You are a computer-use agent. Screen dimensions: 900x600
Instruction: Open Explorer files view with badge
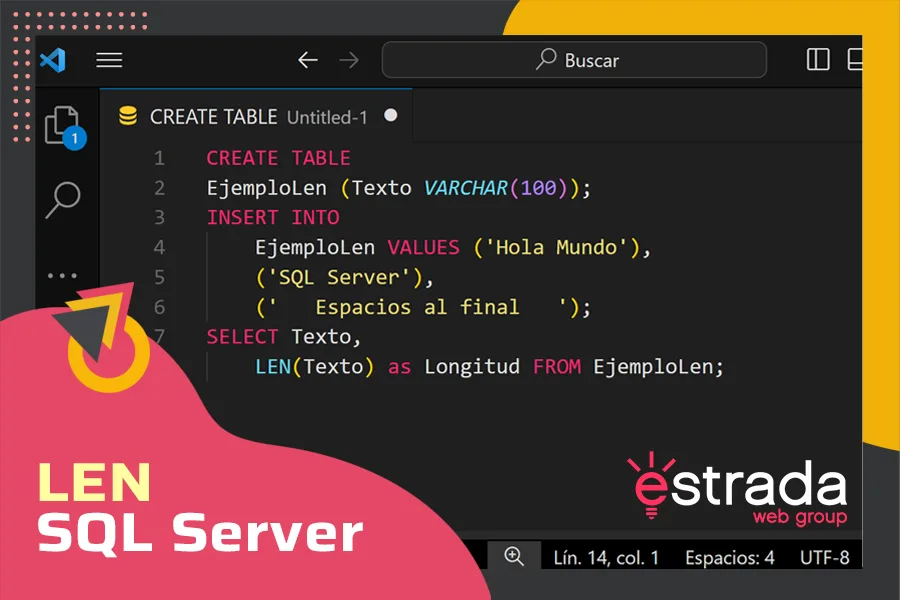point(64,127)
